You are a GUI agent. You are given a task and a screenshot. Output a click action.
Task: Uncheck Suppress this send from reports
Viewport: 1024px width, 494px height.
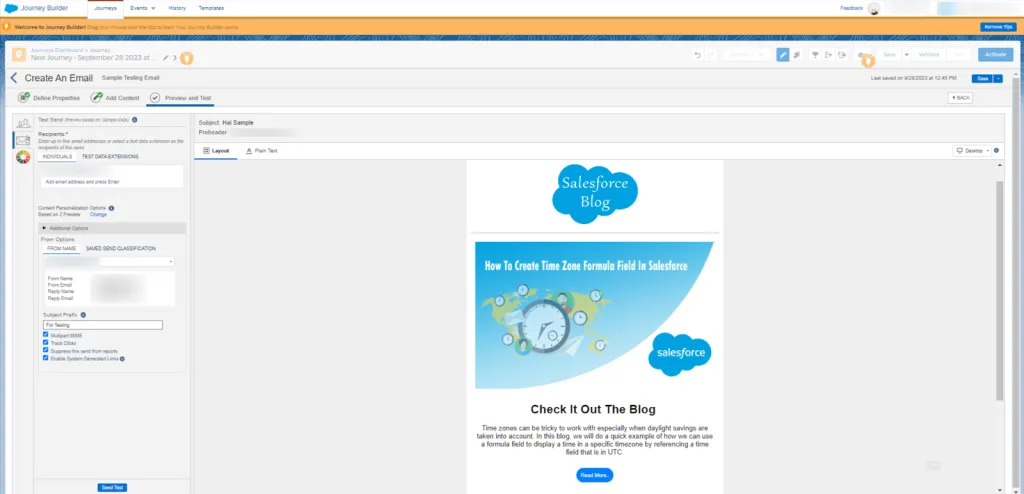pos(46,350)
